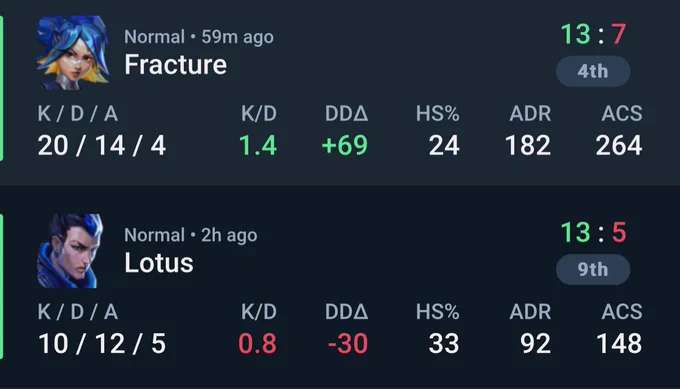This screenshot has height=389, width=680.
Task: Click the Fracture ACS value 264
Action: [x=619, y=145]
